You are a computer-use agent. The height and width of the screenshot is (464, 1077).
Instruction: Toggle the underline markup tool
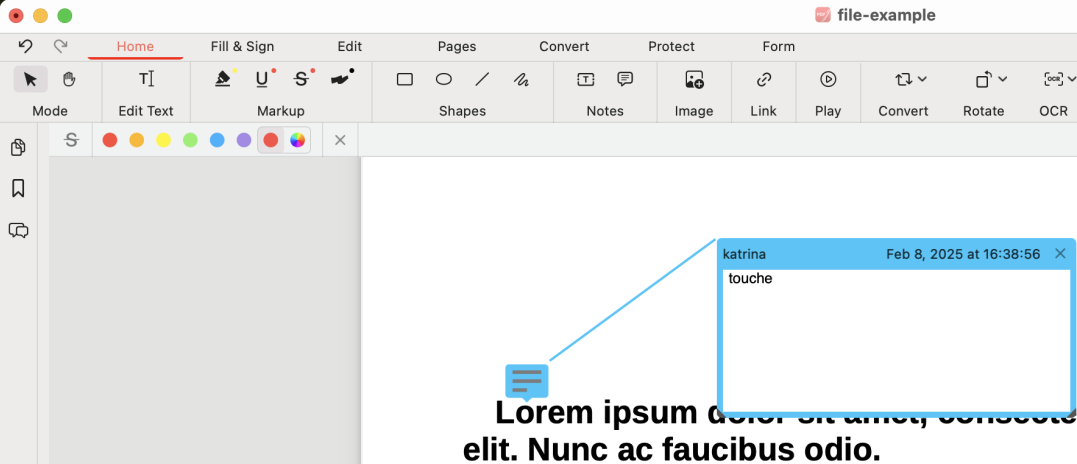pos(262,79)
